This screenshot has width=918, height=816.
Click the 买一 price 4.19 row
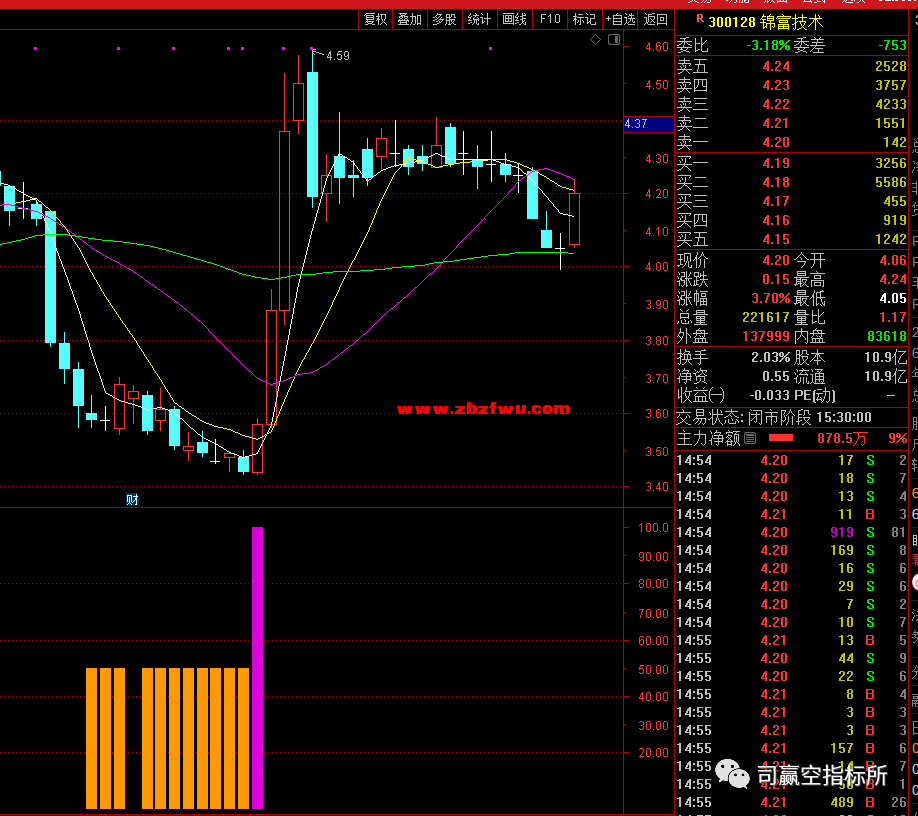tap(792, 163)
